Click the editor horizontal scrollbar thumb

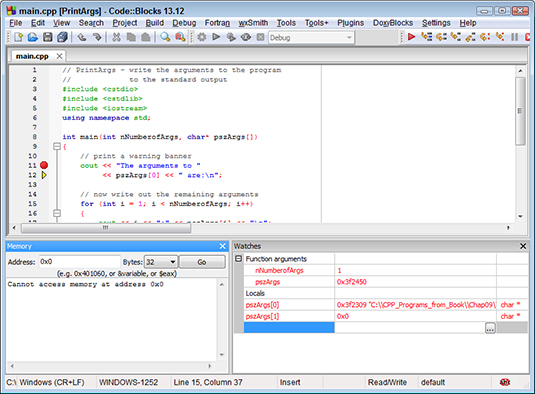(x=106, y=228)
